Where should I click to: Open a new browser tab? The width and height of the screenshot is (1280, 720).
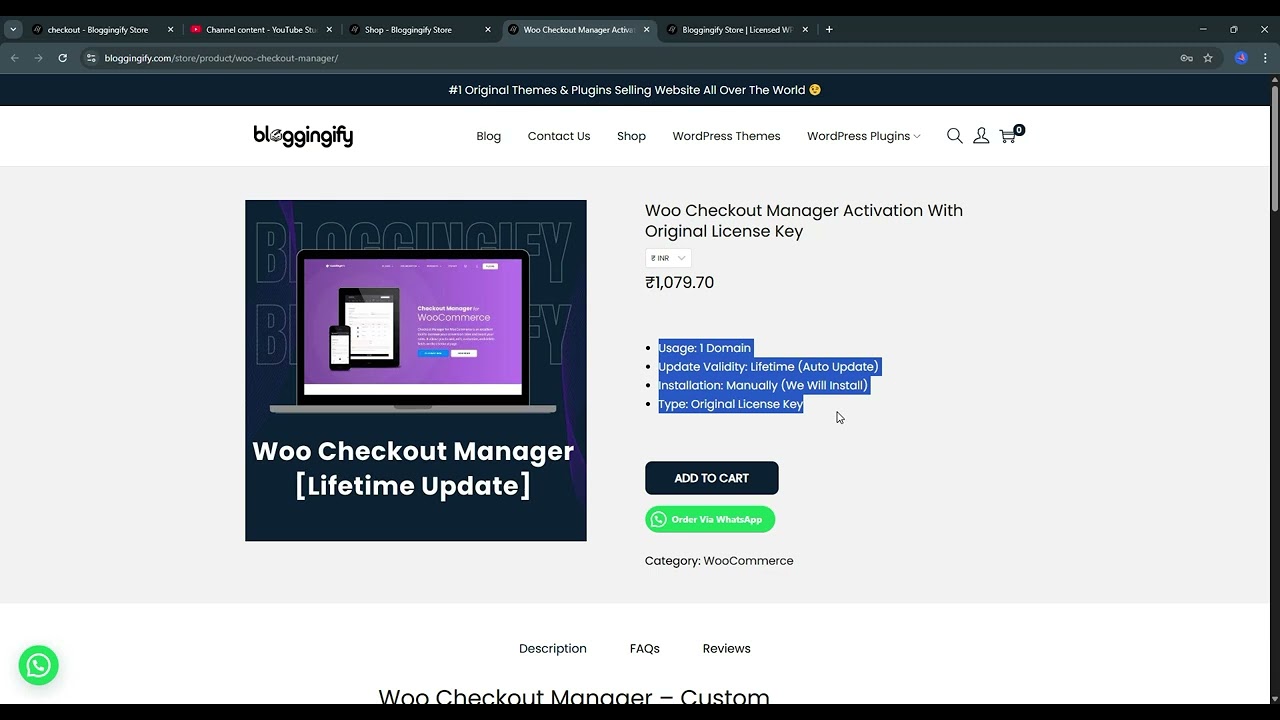[x=829, y=29]
